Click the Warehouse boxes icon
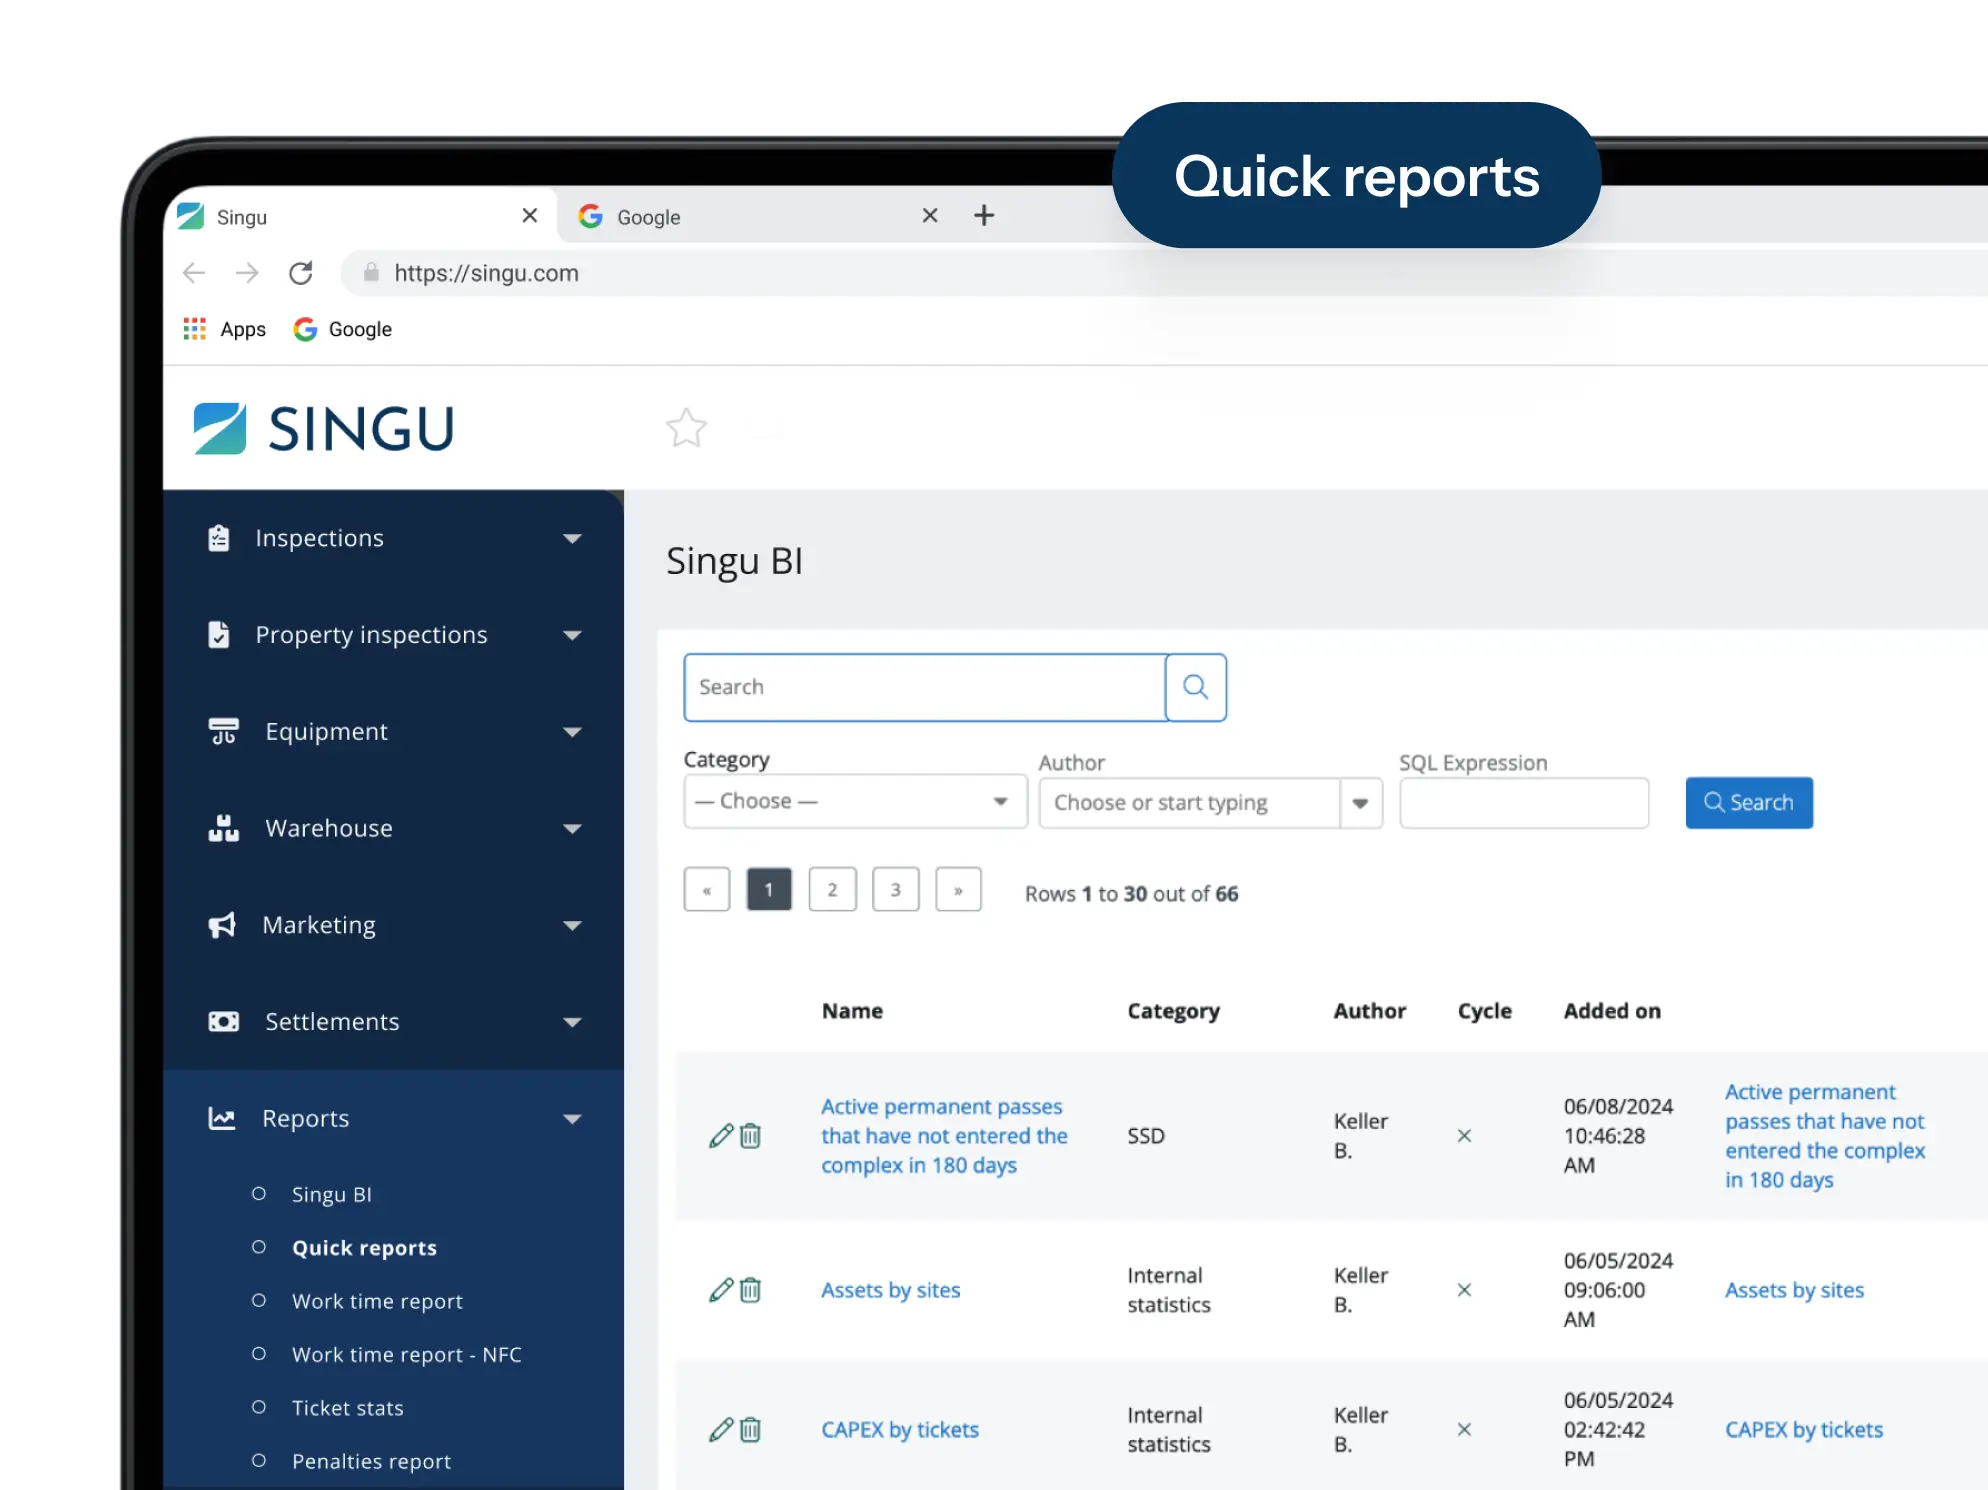This screenshot has height=1490, width=1988. click(x=224, y=828)
